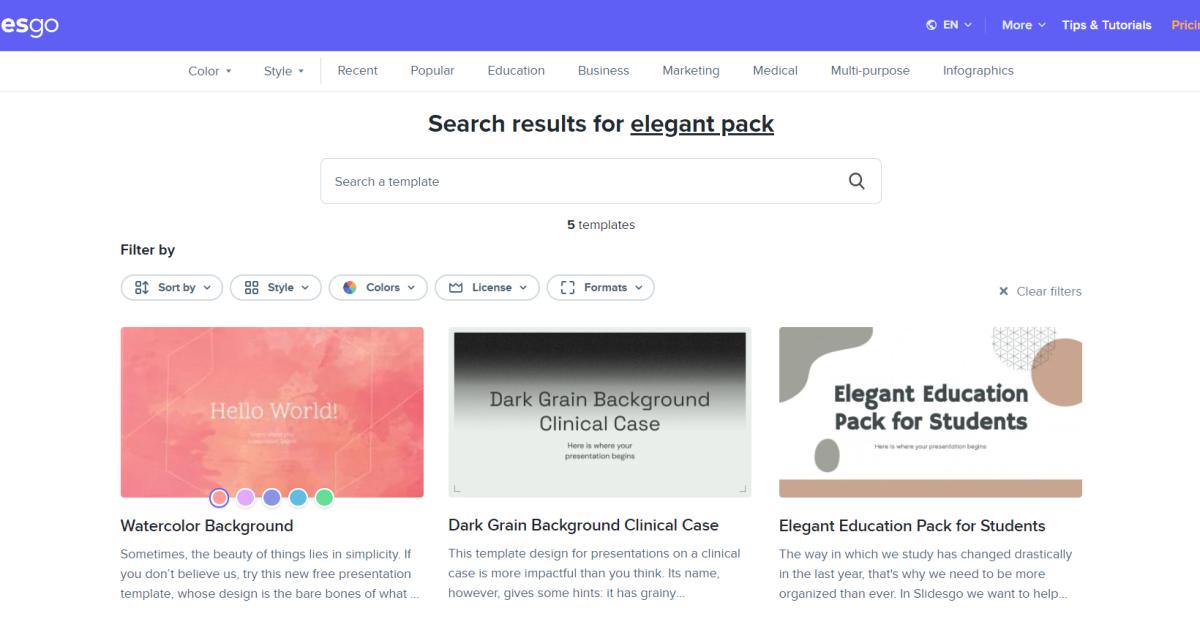Go to the Infographics category
The image size is (1200, 630).
tap(978, 71)
